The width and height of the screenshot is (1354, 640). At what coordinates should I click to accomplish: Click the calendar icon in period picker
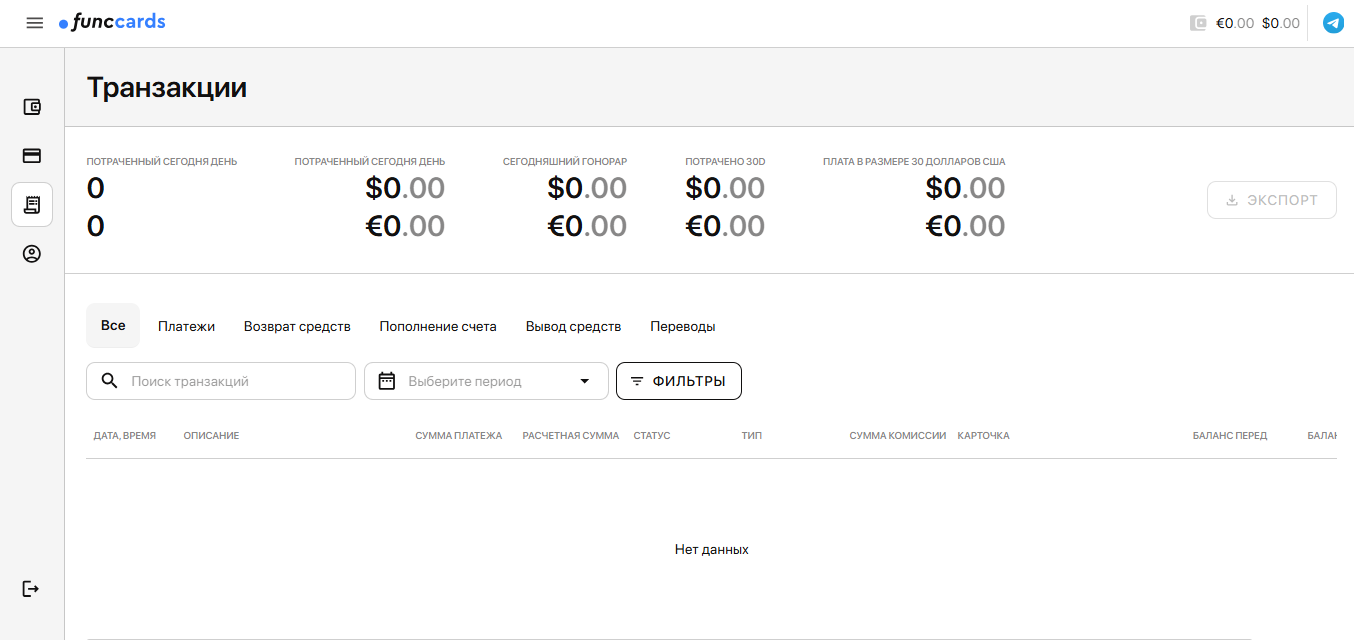pos(387,381)
